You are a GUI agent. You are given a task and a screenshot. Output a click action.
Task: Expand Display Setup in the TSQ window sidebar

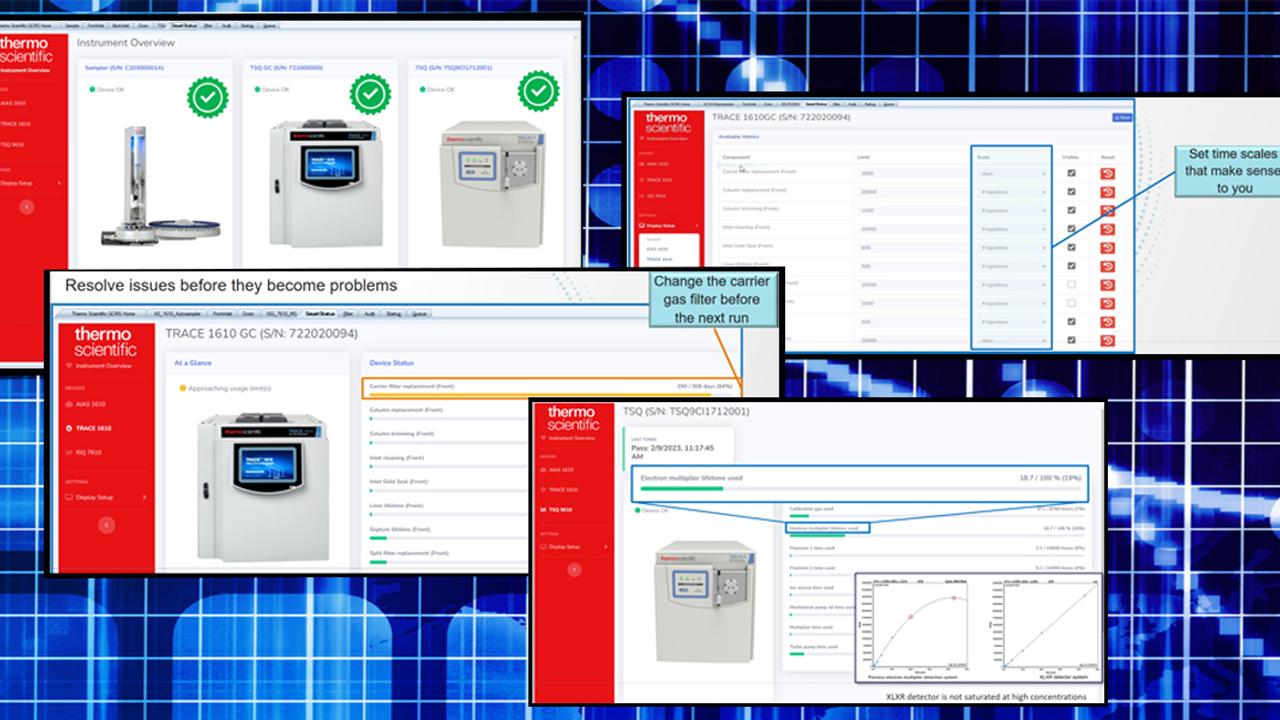point(573,547)
